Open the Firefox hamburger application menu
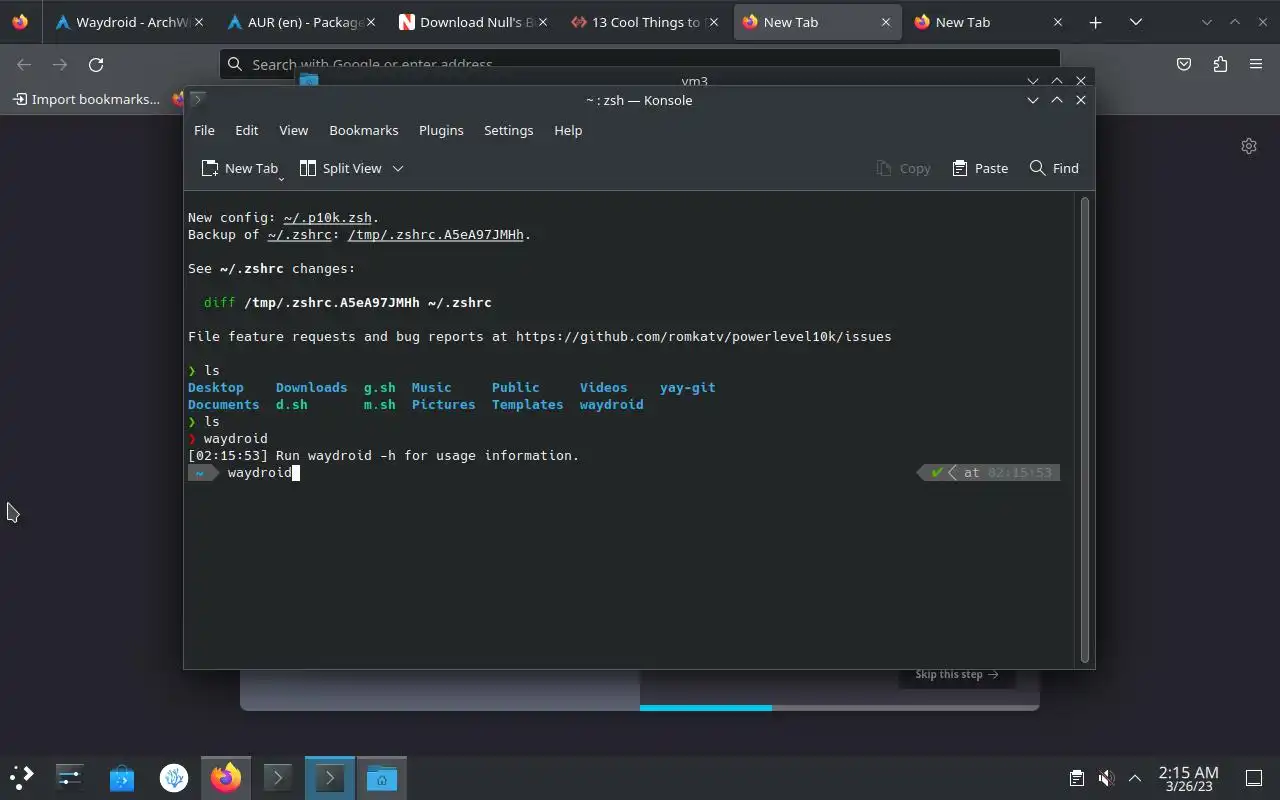The height and width of the screenshot is (800, 1280). pos(1256,64)
